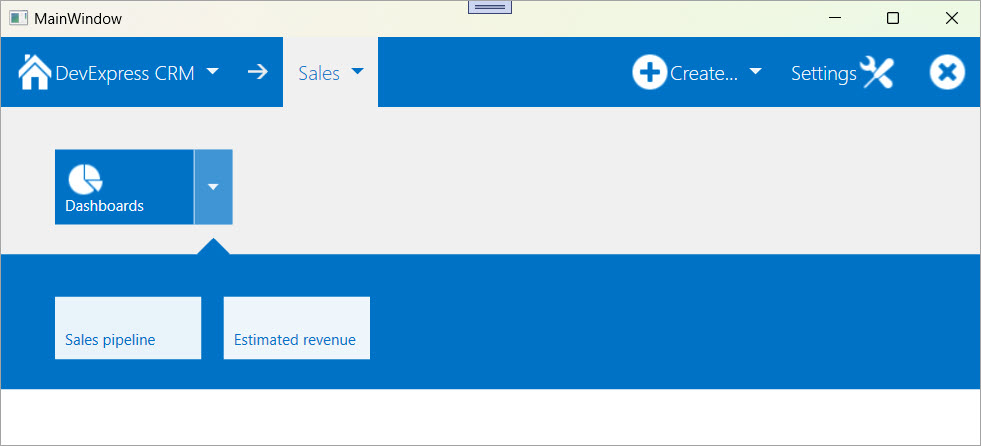The width and height of the screenshot is (981, 446).
Task: Click the Dashboards pie chart icon
Action: [85, 180]
